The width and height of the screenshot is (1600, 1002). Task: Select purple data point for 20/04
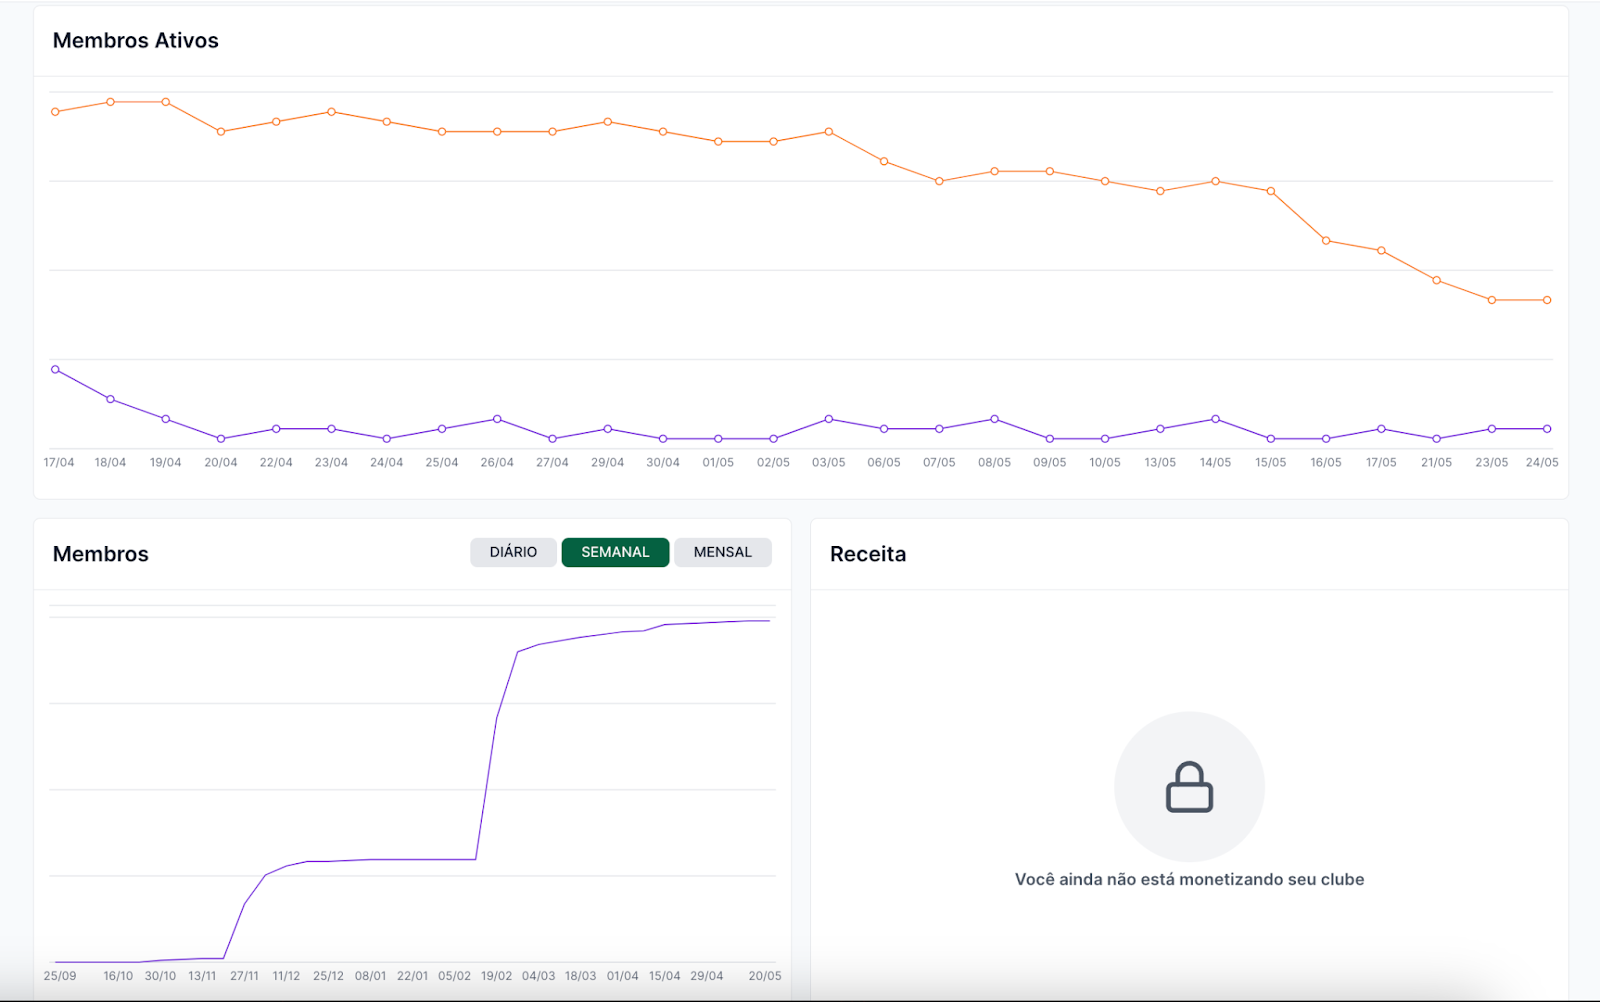pos(221,439)
